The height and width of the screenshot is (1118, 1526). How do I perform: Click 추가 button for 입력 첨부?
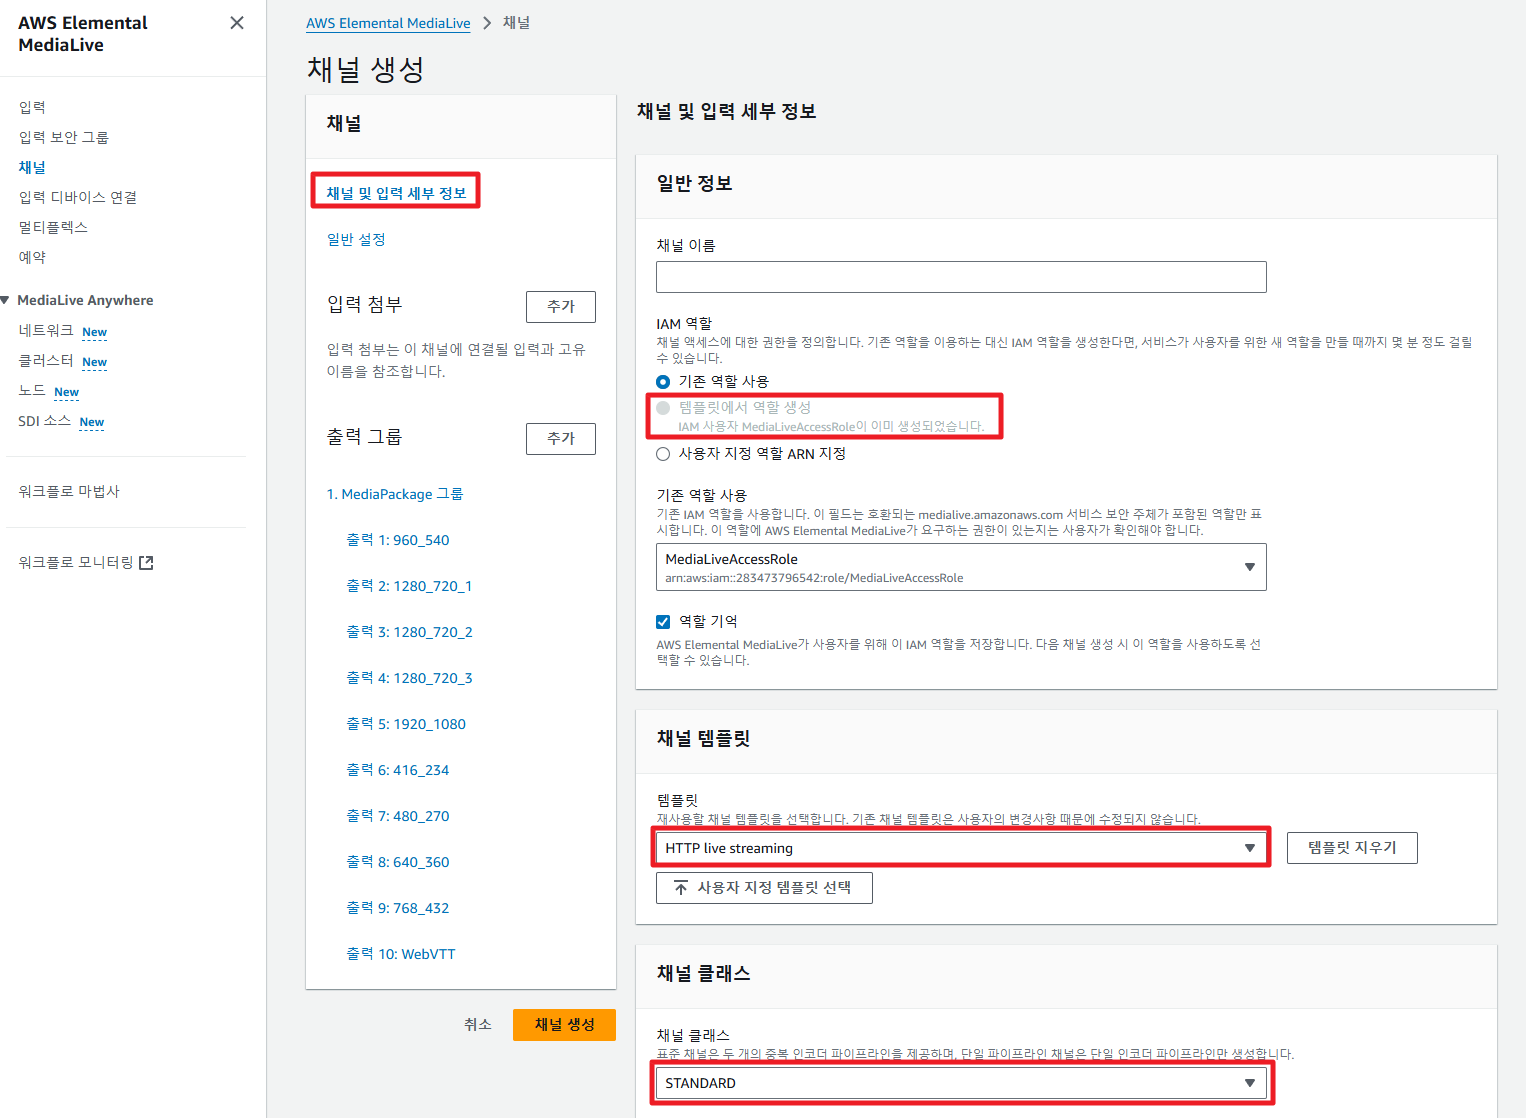pyautogui.click(x=561, y=306)
